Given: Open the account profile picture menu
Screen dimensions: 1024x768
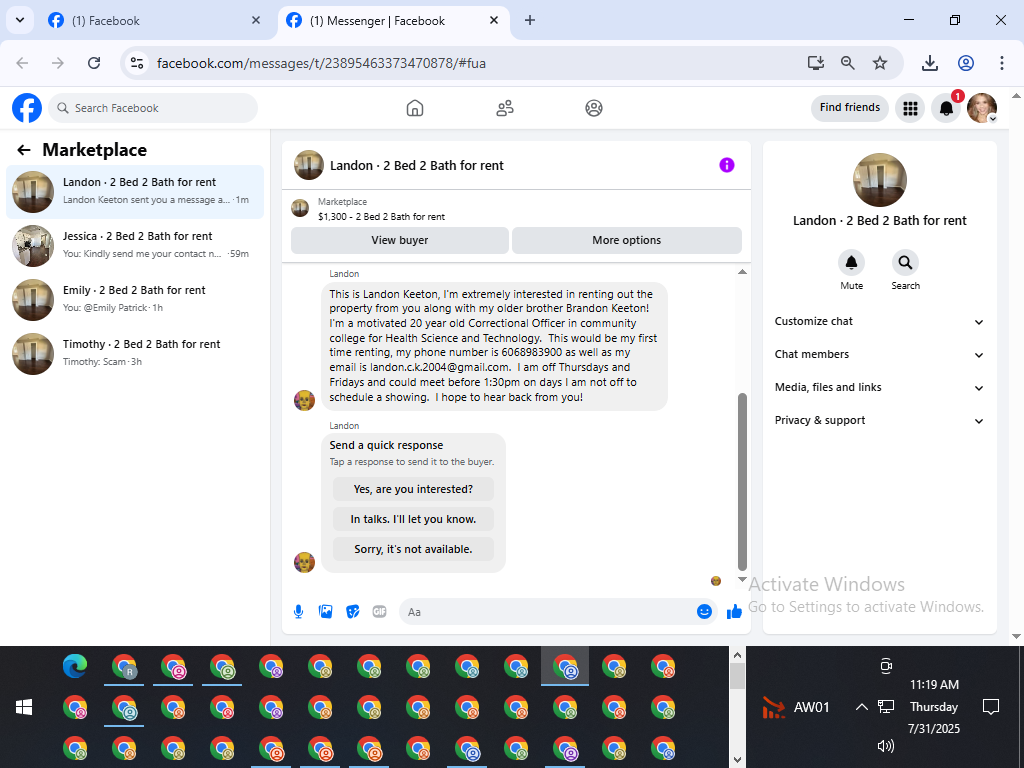Looking at the screenshot, I should coord(982,108).
